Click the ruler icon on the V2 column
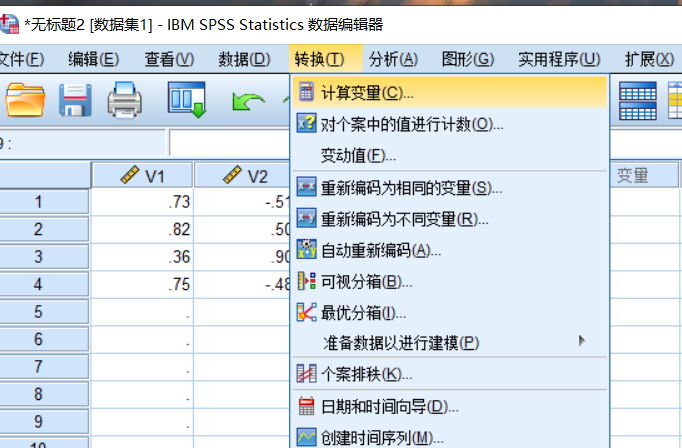Screen dimensions: 682x448 click(232, 175)
